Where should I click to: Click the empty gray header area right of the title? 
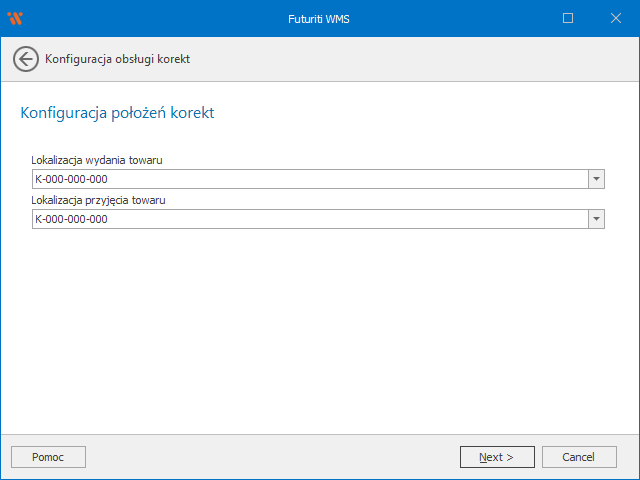click(x=420, y=59)
